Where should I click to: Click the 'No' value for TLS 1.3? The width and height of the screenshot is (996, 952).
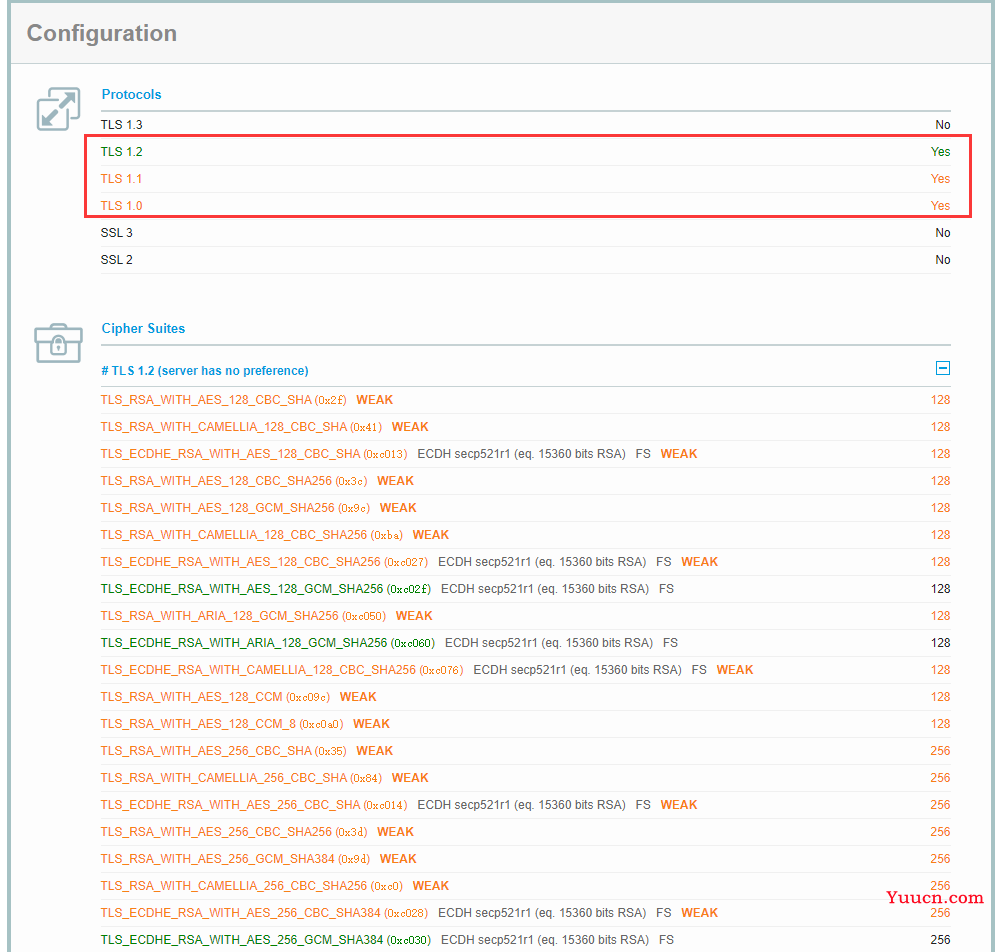943,125
